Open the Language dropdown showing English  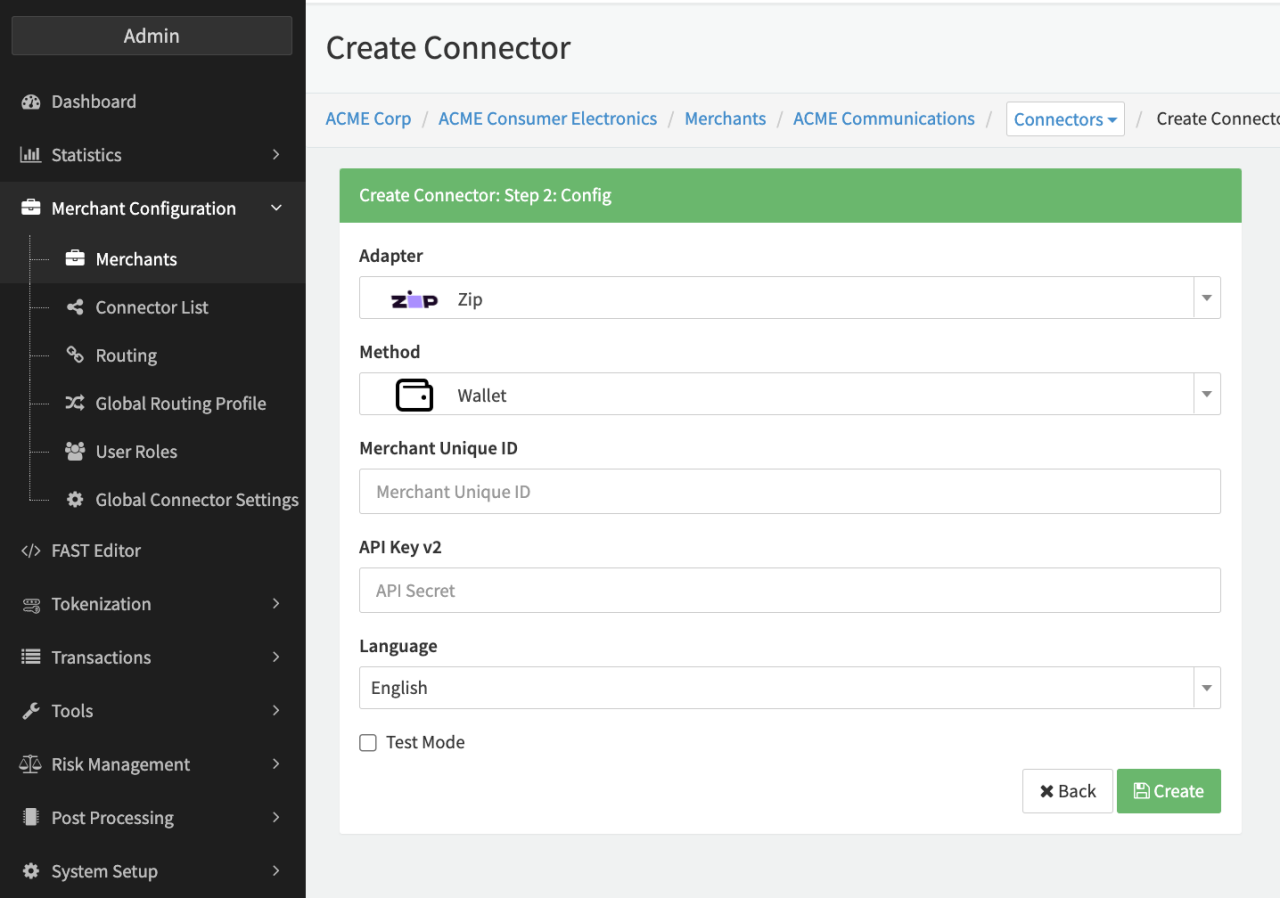click(x=789, y=688)
